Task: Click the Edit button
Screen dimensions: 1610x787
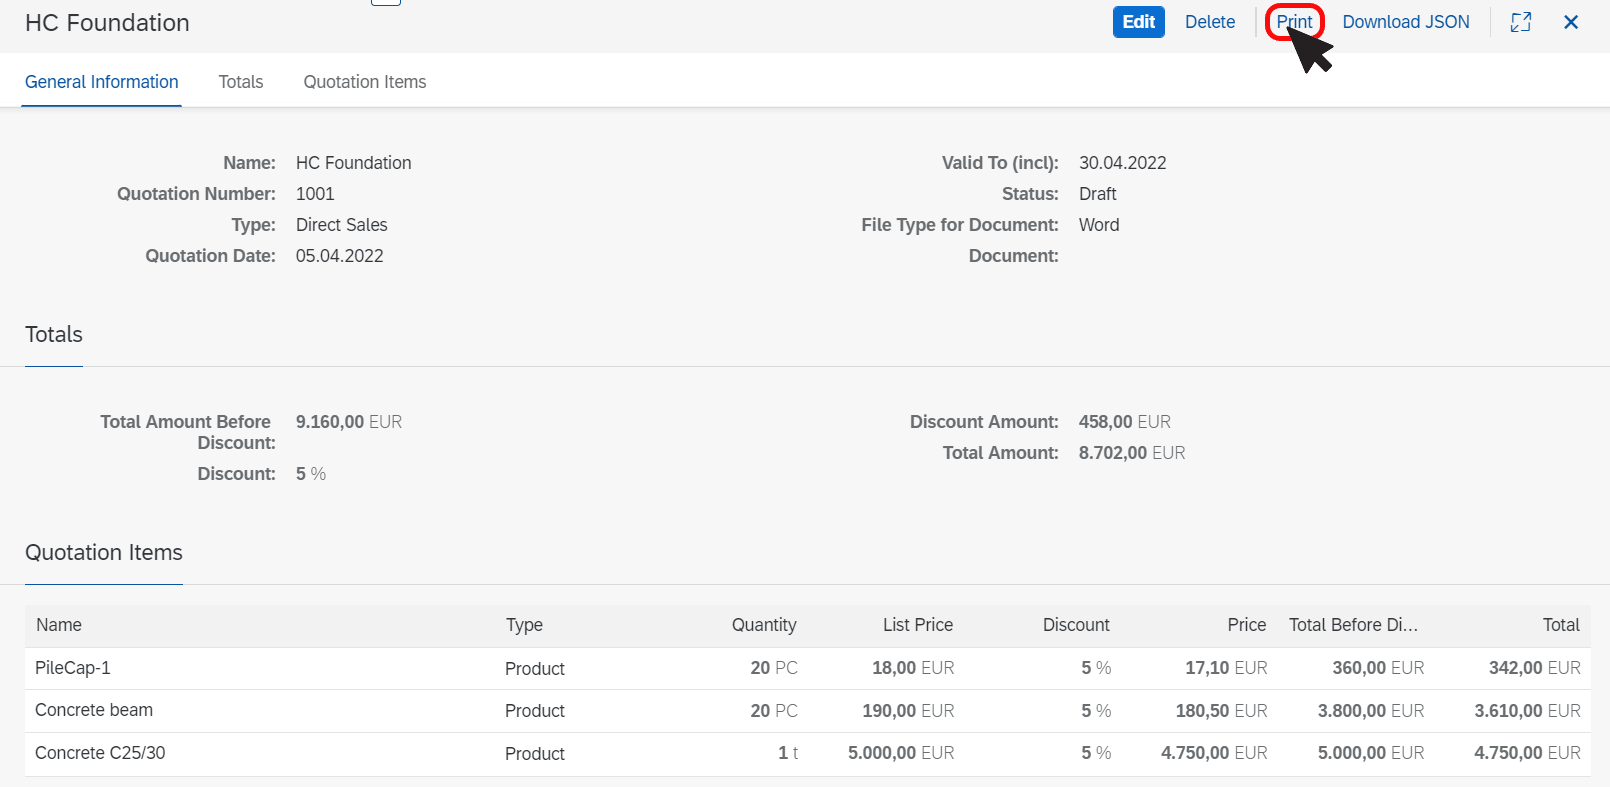Action: click(x=1139, y=22)
